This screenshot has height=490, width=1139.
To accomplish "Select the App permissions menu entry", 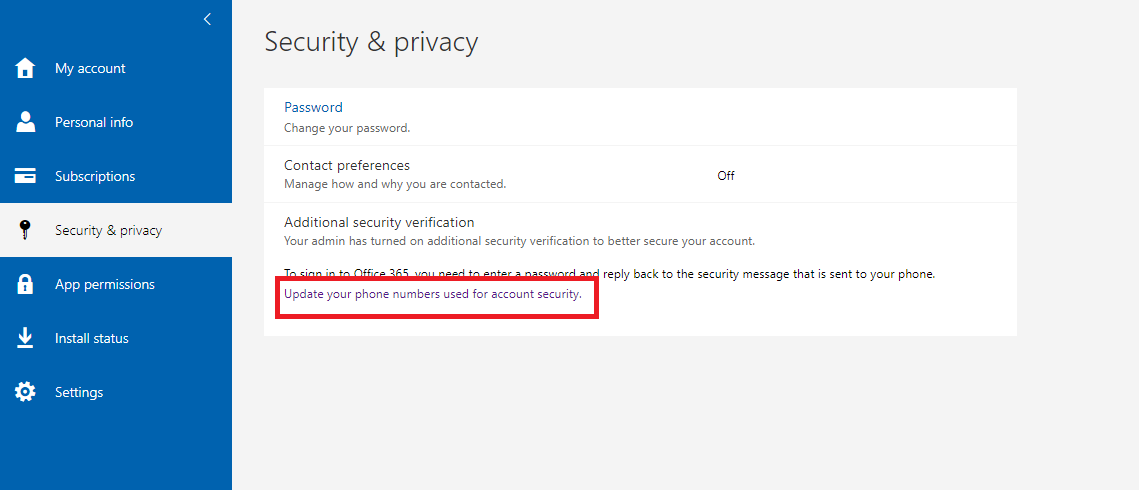I will [x=105, y=284].
